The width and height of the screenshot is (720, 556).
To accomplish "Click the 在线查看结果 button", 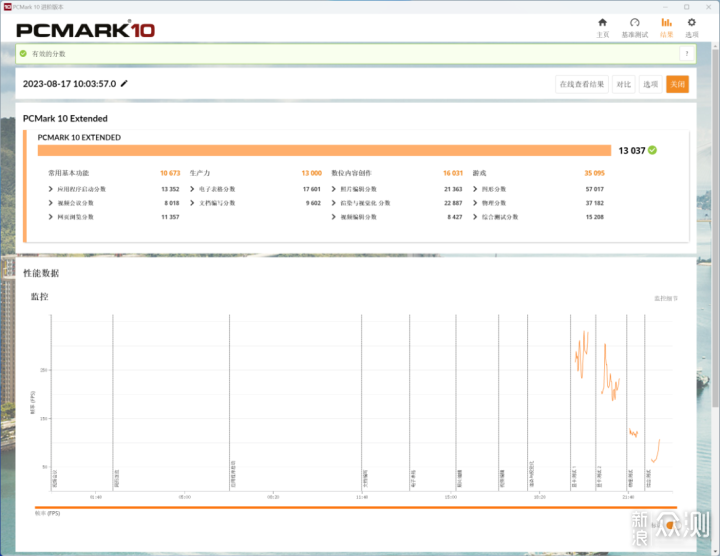I will point(582,84).
